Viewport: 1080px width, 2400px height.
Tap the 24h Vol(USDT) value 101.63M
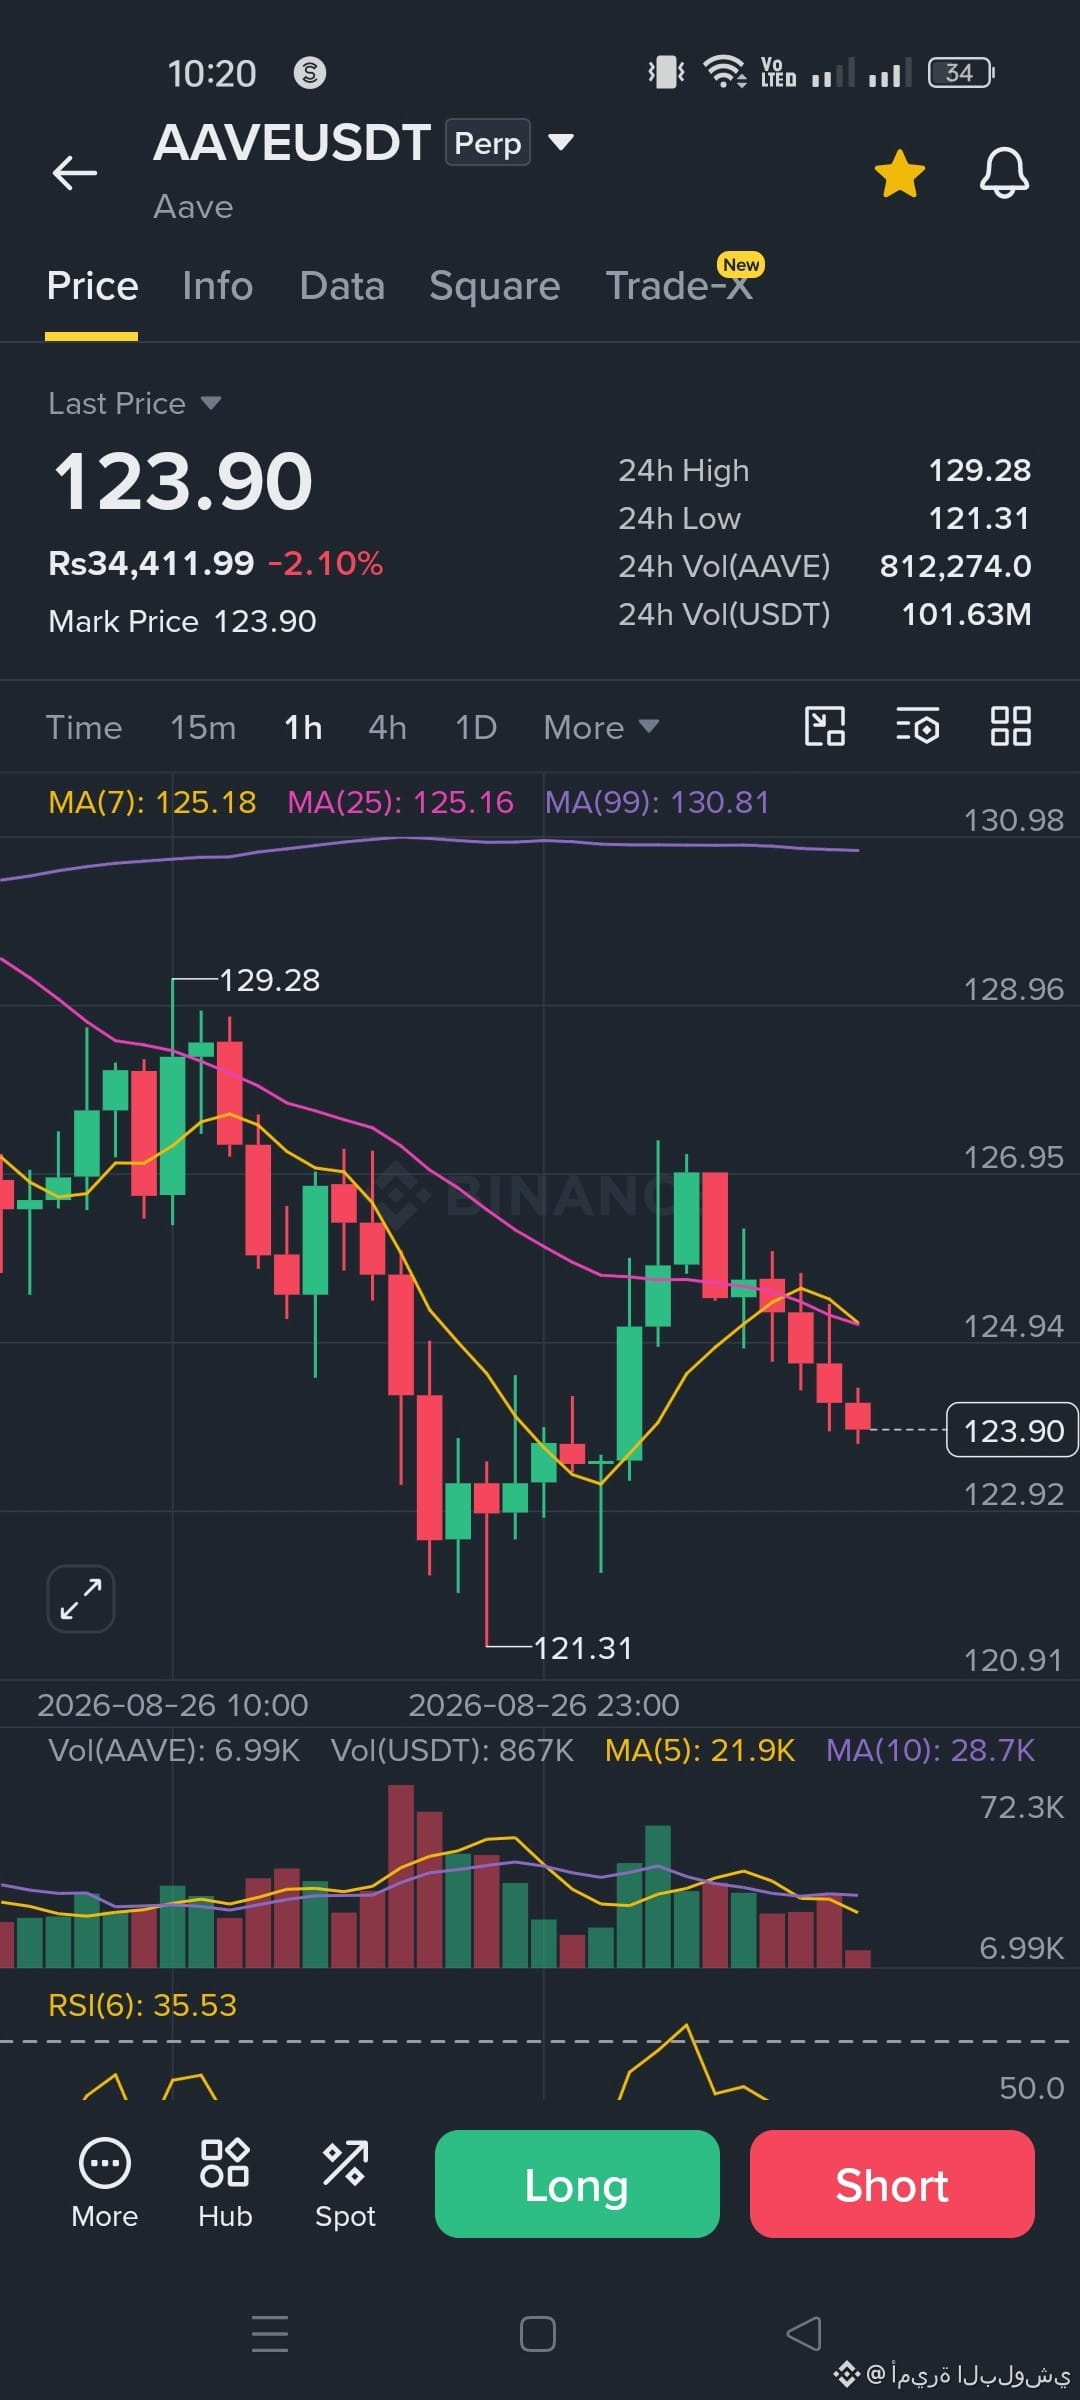coord(966,614)
